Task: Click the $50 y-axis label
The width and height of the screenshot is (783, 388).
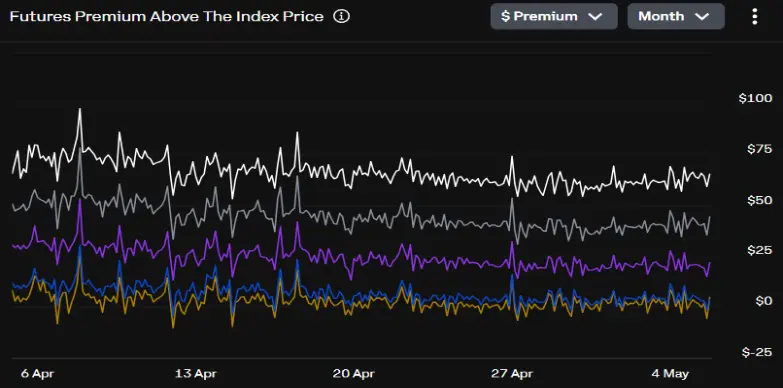Action: (759, 200)
